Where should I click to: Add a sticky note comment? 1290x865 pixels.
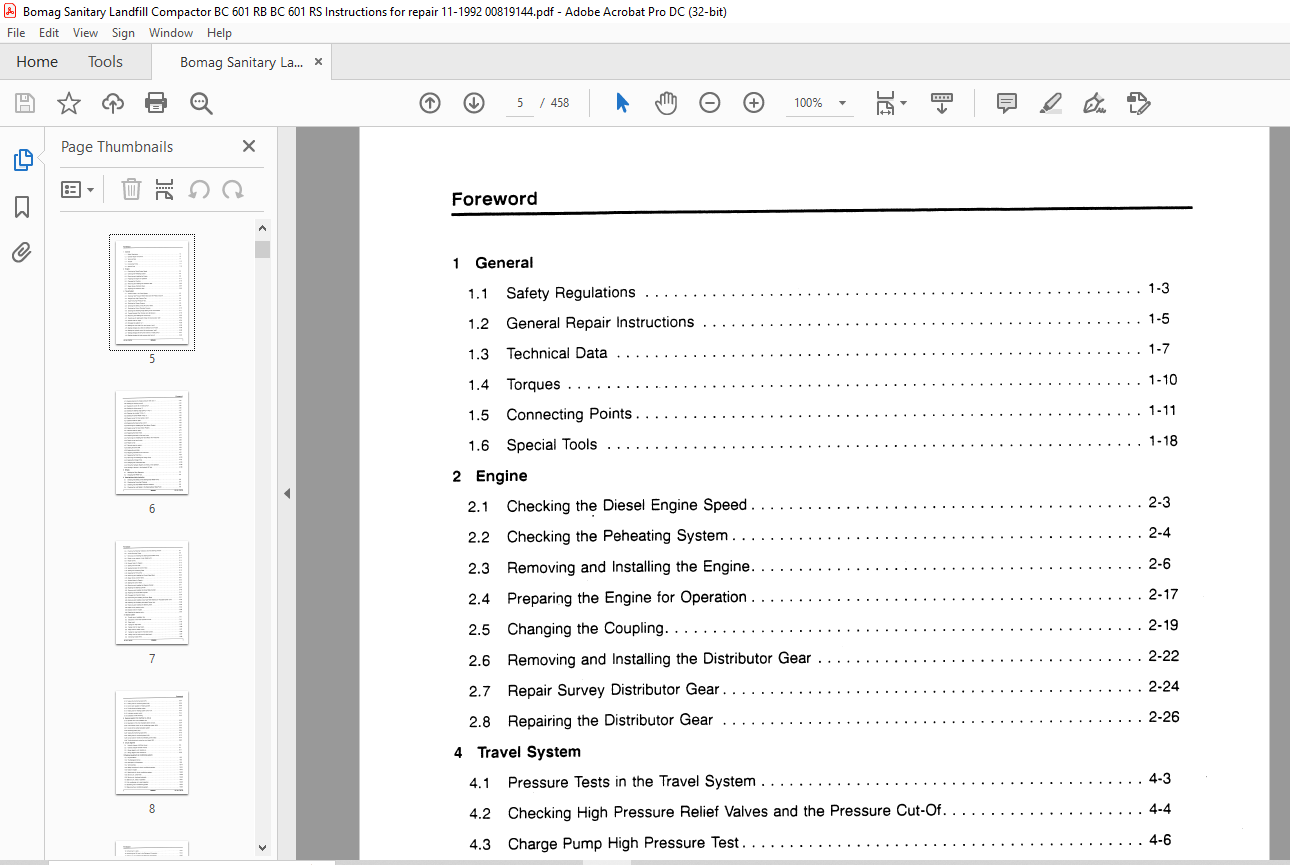pyautogui.click(x=1007, y=103)
